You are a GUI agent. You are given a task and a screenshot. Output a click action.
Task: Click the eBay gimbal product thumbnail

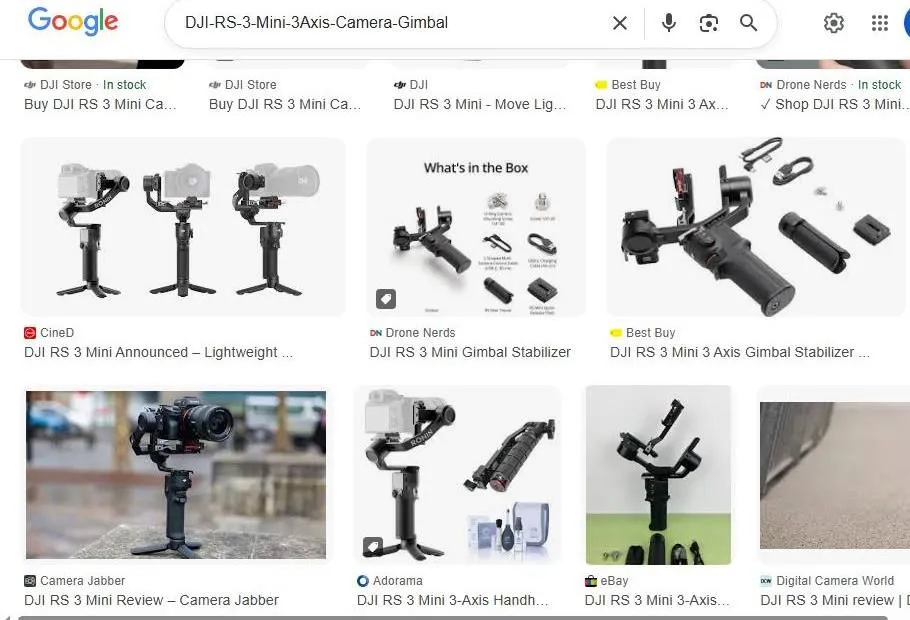point(658,475)
